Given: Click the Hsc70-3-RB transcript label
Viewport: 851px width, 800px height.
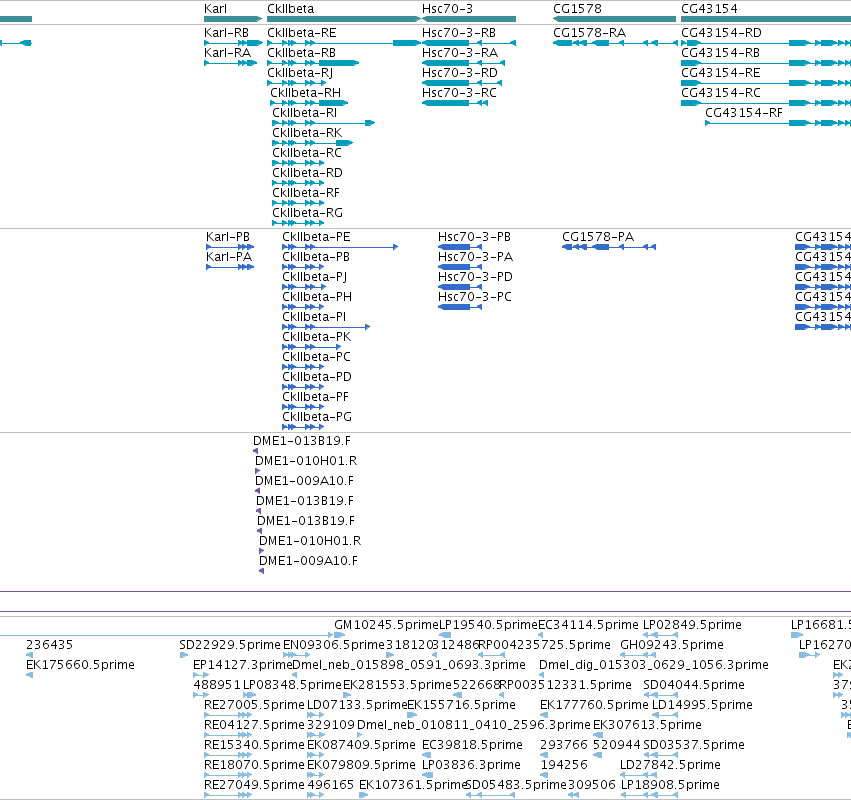Looking at the screenshot, I should point(459,33).
